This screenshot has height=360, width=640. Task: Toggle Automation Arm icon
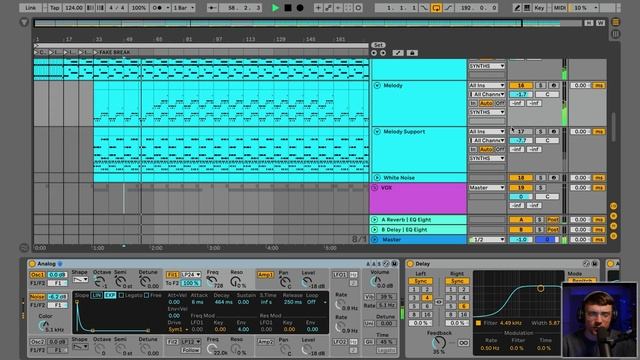click(328, 8)
